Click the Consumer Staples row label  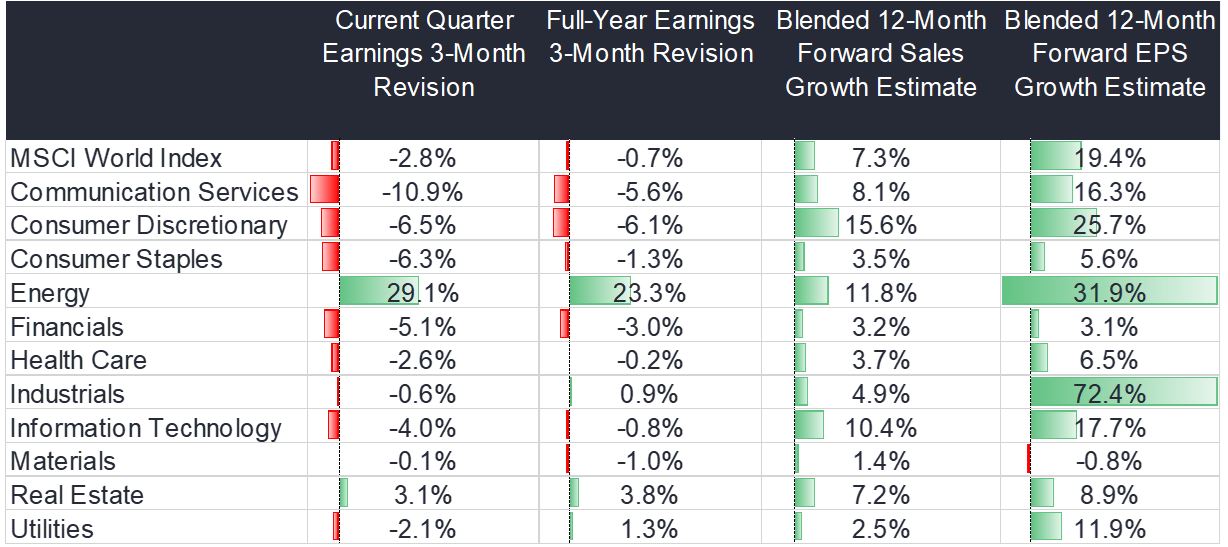point(116,259)
